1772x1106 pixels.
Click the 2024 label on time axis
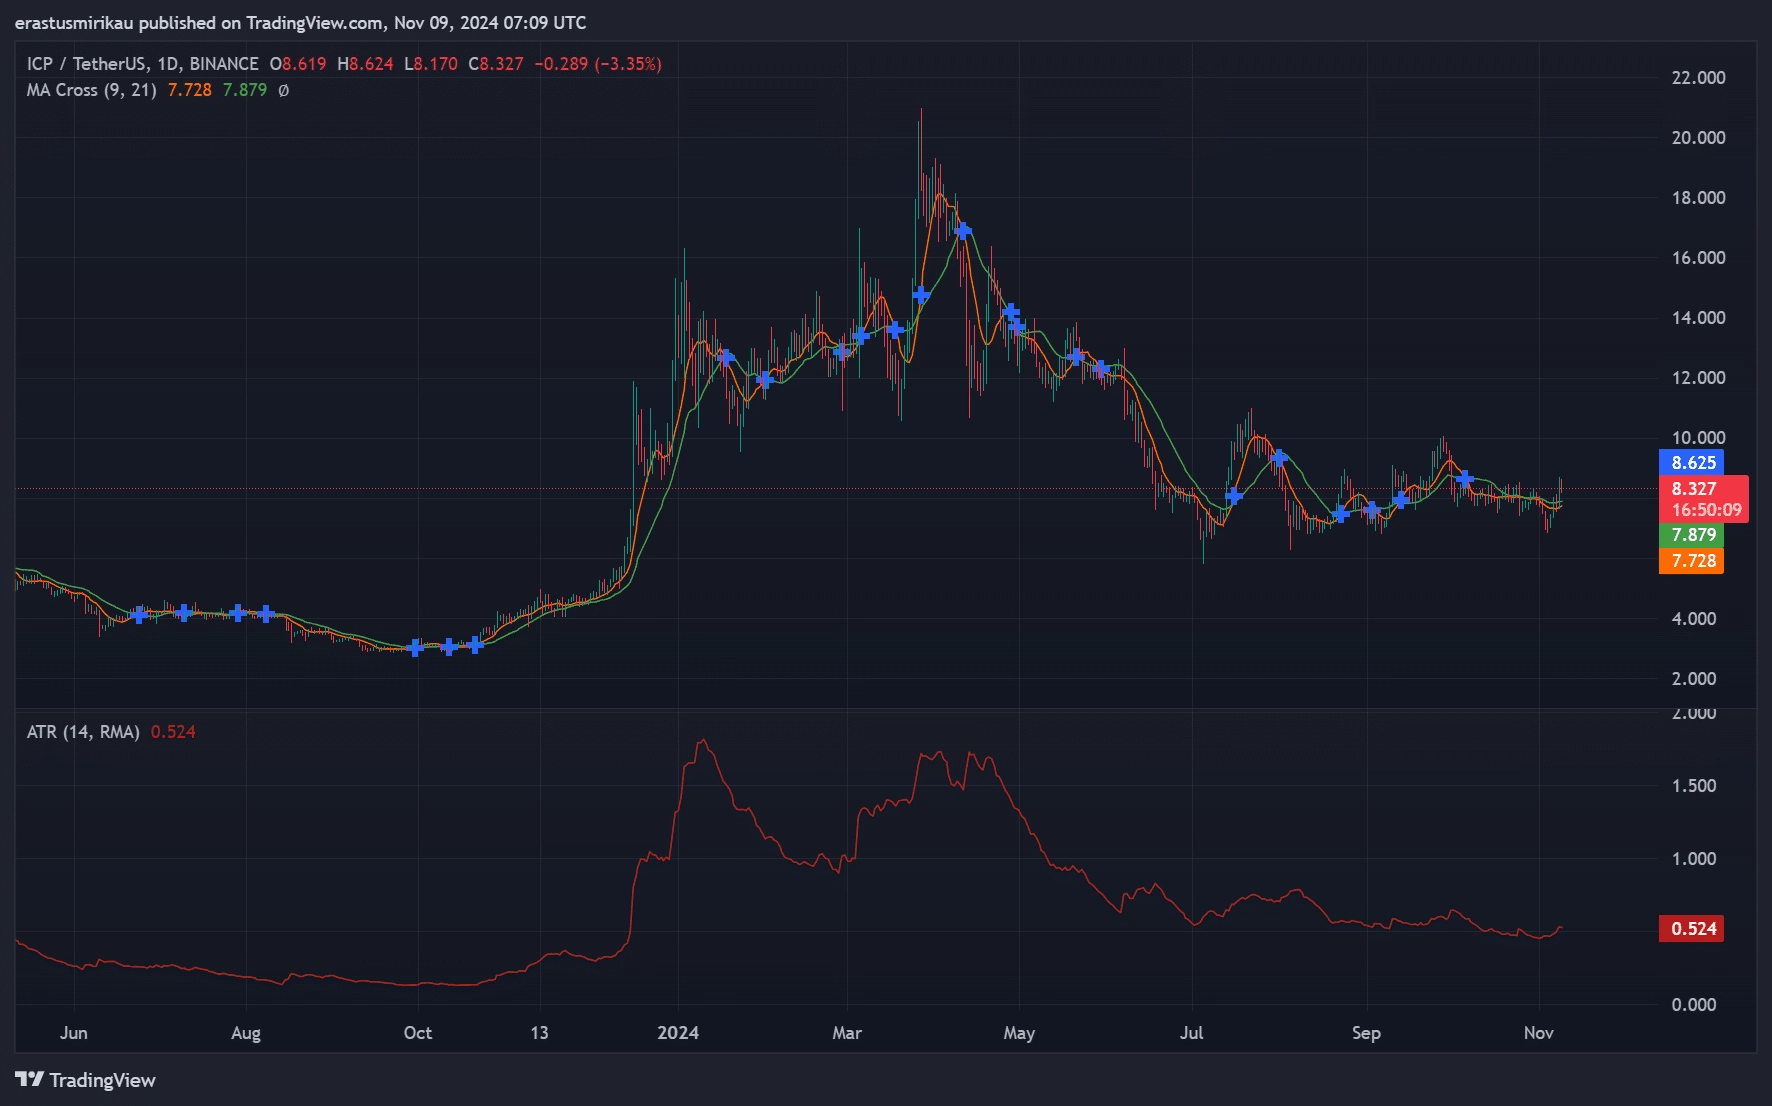tap(678, 1033)
